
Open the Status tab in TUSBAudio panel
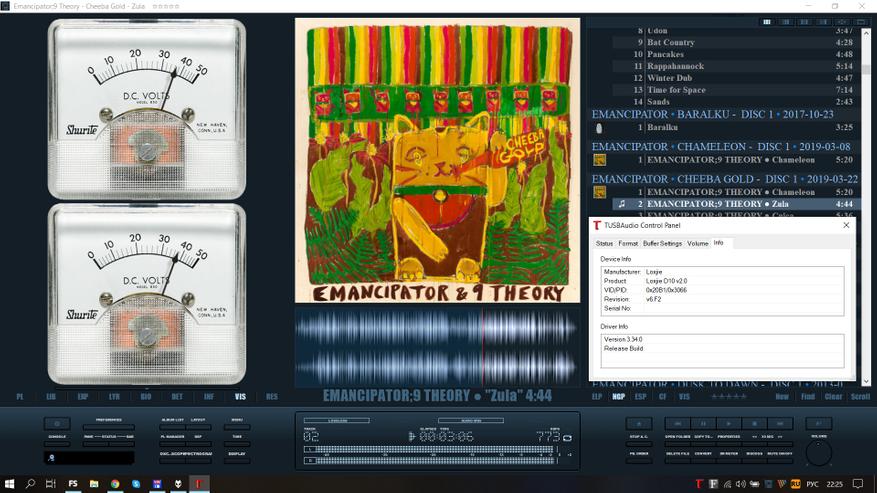point(604,243)
